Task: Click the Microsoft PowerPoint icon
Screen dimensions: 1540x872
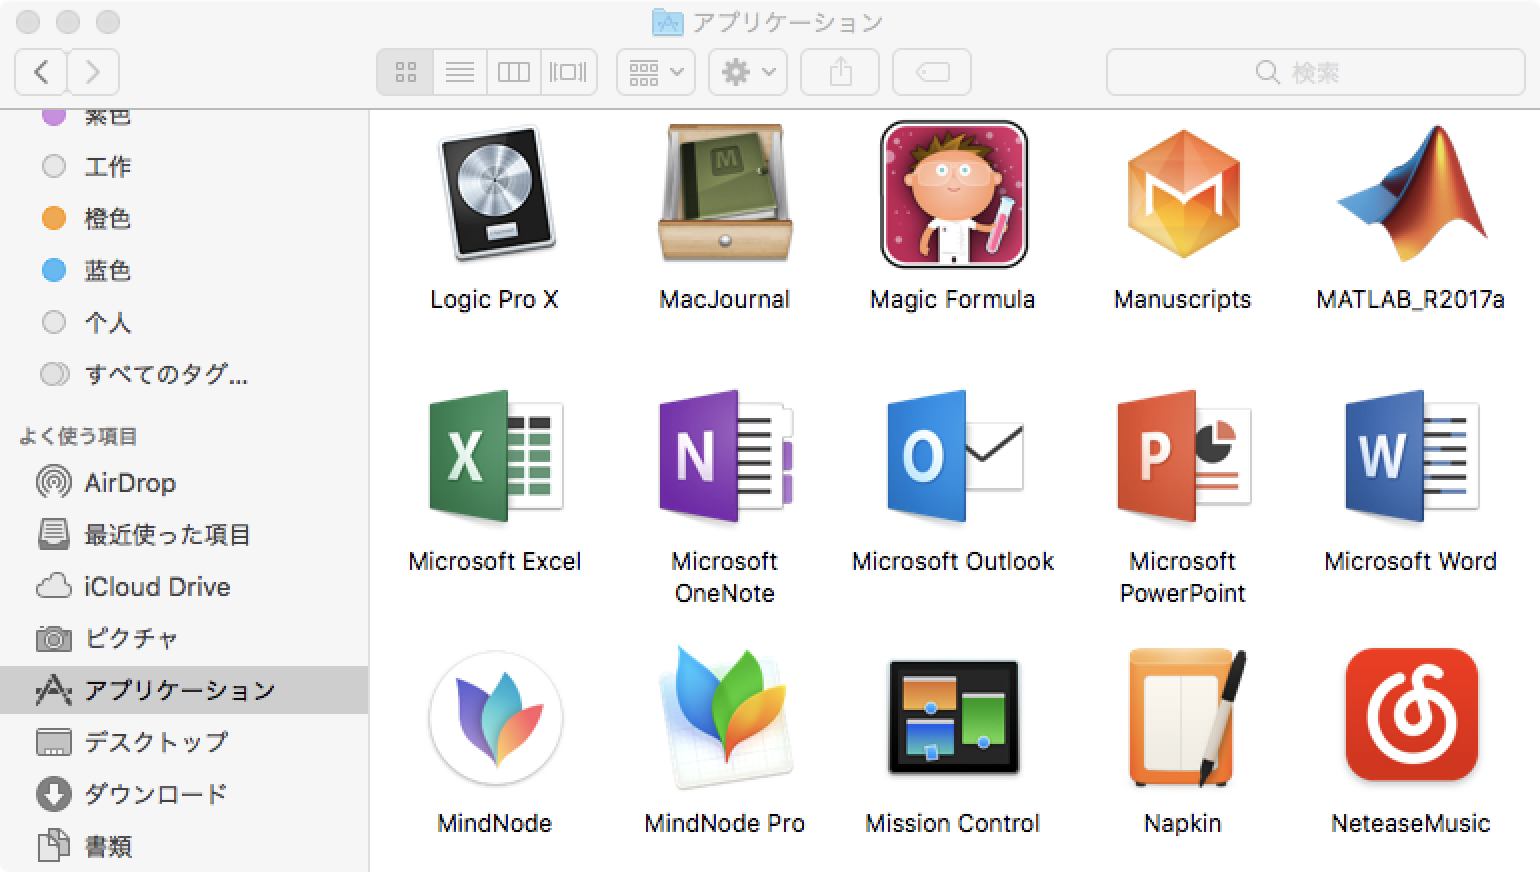Action: point(1183,456)
